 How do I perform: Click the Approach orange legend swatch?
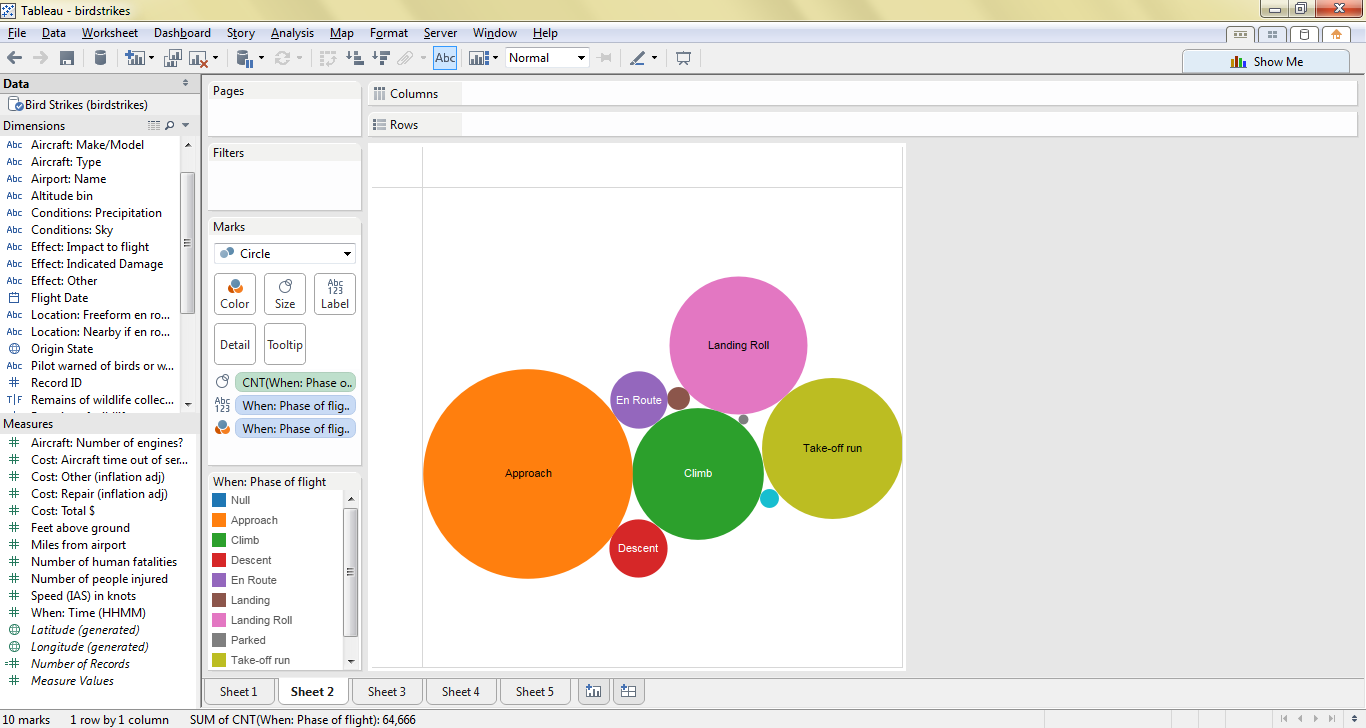pyautogui.click(x=219, y=520)
